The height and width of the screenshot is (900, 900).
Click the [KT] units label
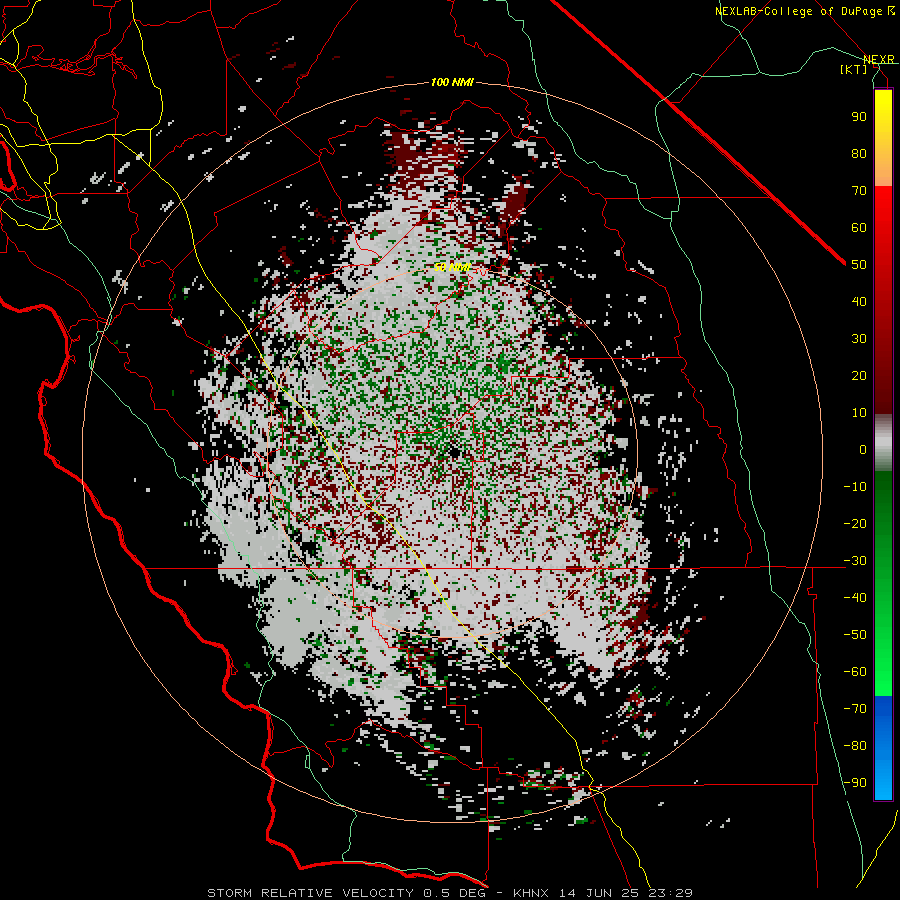pos(854,69)
